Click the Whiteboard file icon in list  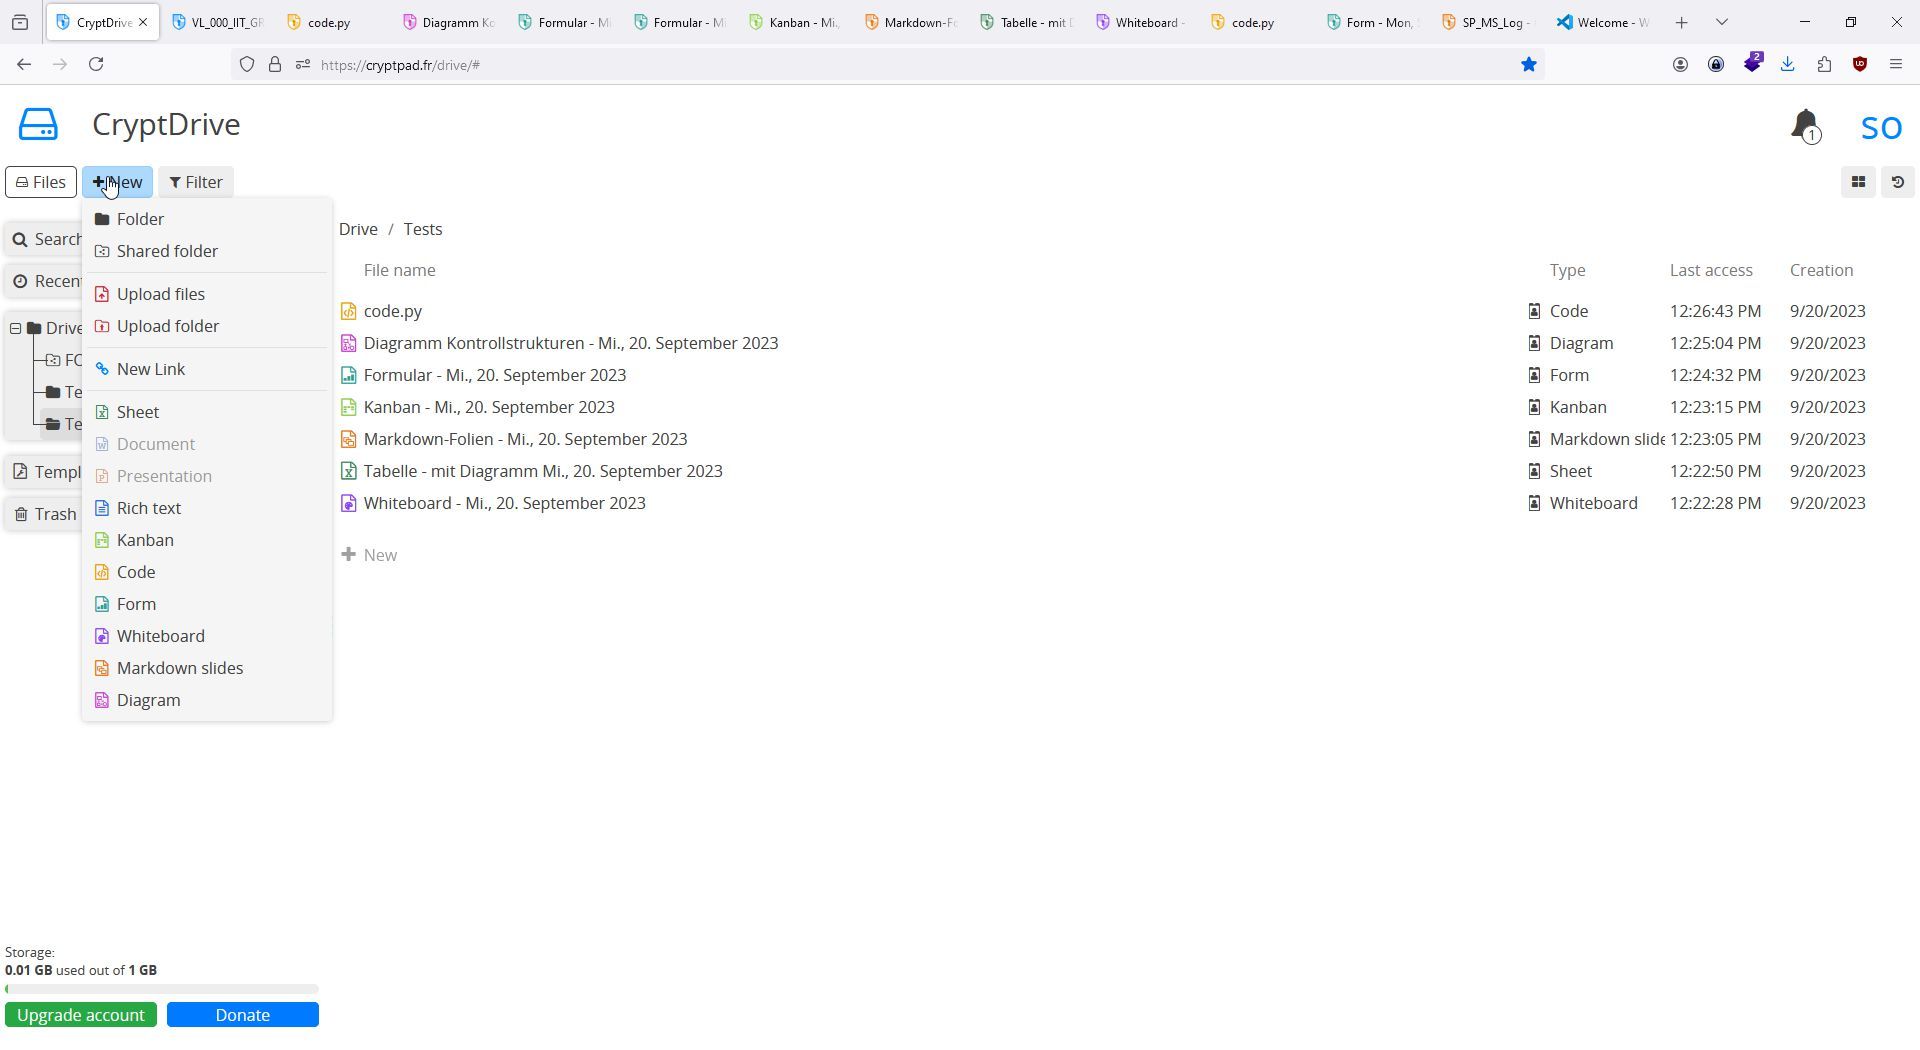(x=348, y=504)
